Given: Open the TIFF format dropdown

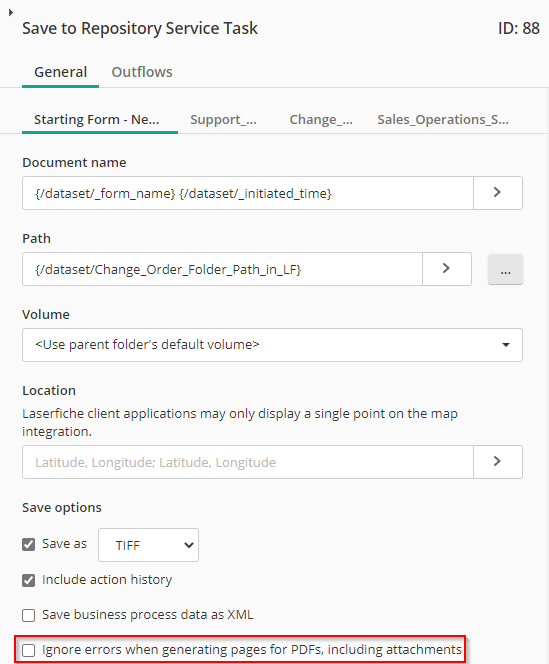Looking at the screenshot, I should 148,545.
